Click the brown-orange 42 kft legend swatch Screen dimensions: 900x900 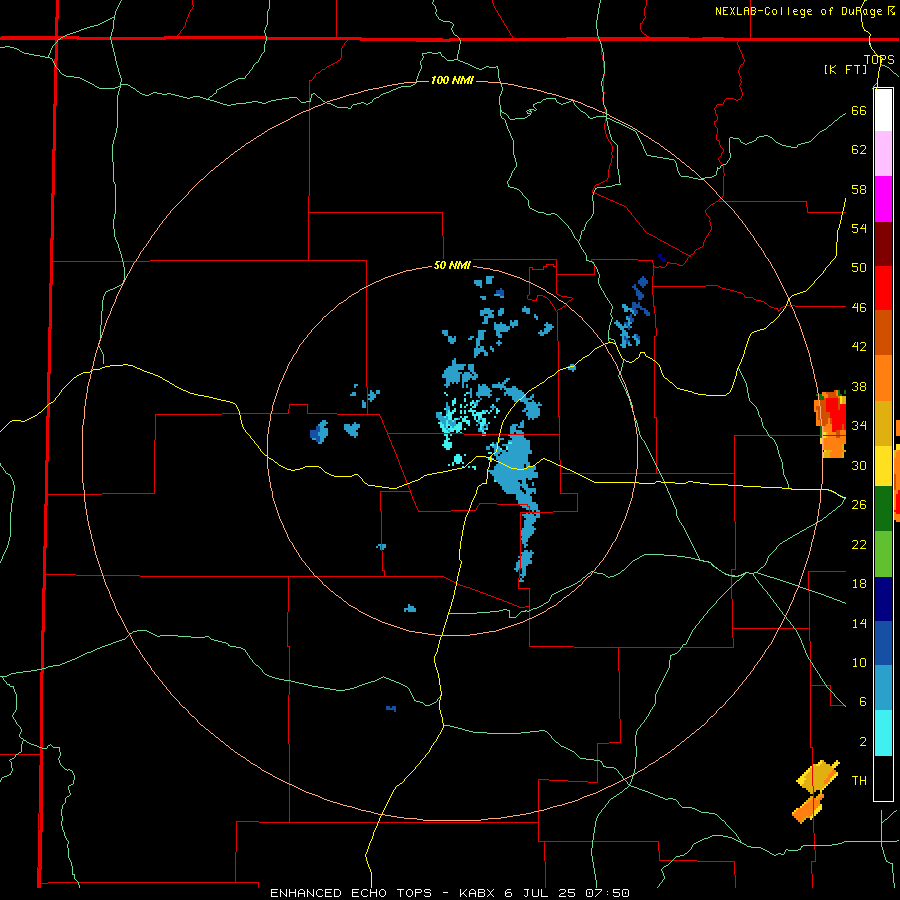883,333
